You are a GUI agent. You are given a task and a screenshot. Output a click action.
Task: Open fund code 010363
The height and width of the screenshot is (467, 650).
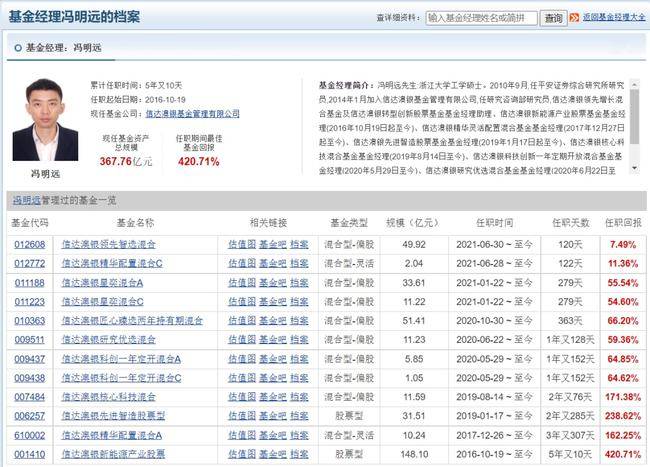(x=29, y=321)
